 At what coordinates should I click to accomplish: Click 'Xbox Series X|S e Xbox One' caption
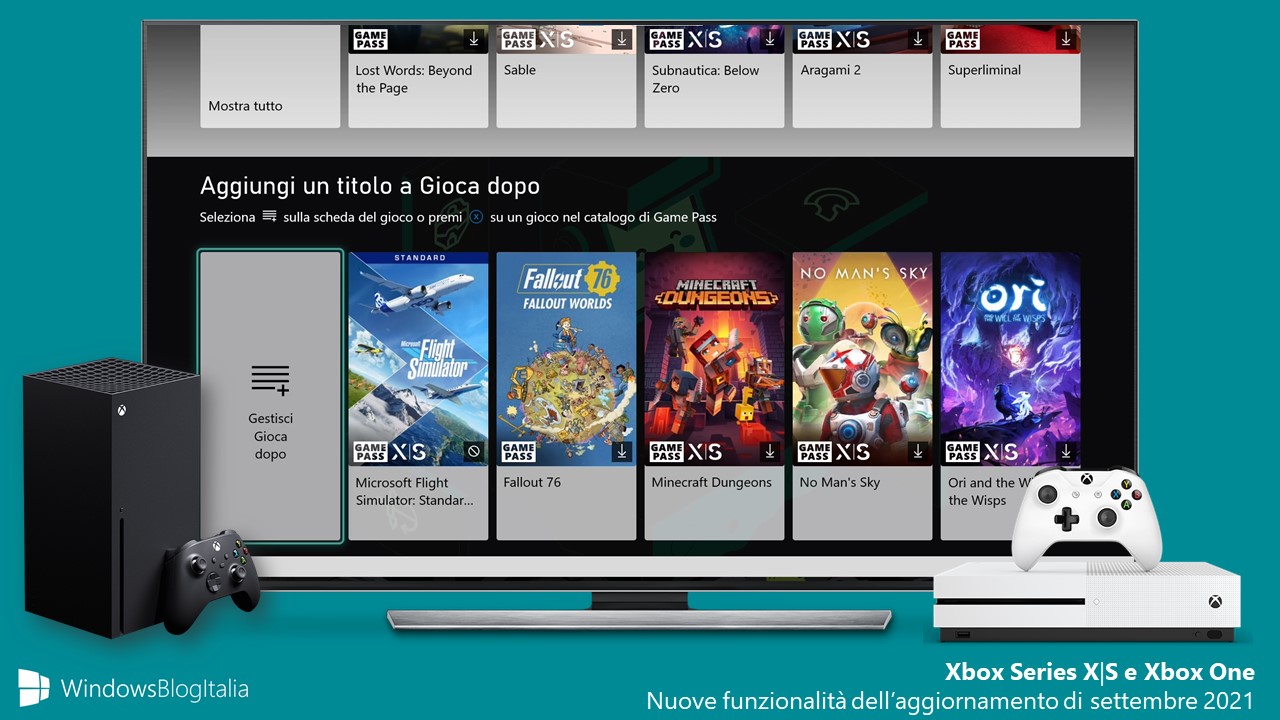[x=1100, y=671]
